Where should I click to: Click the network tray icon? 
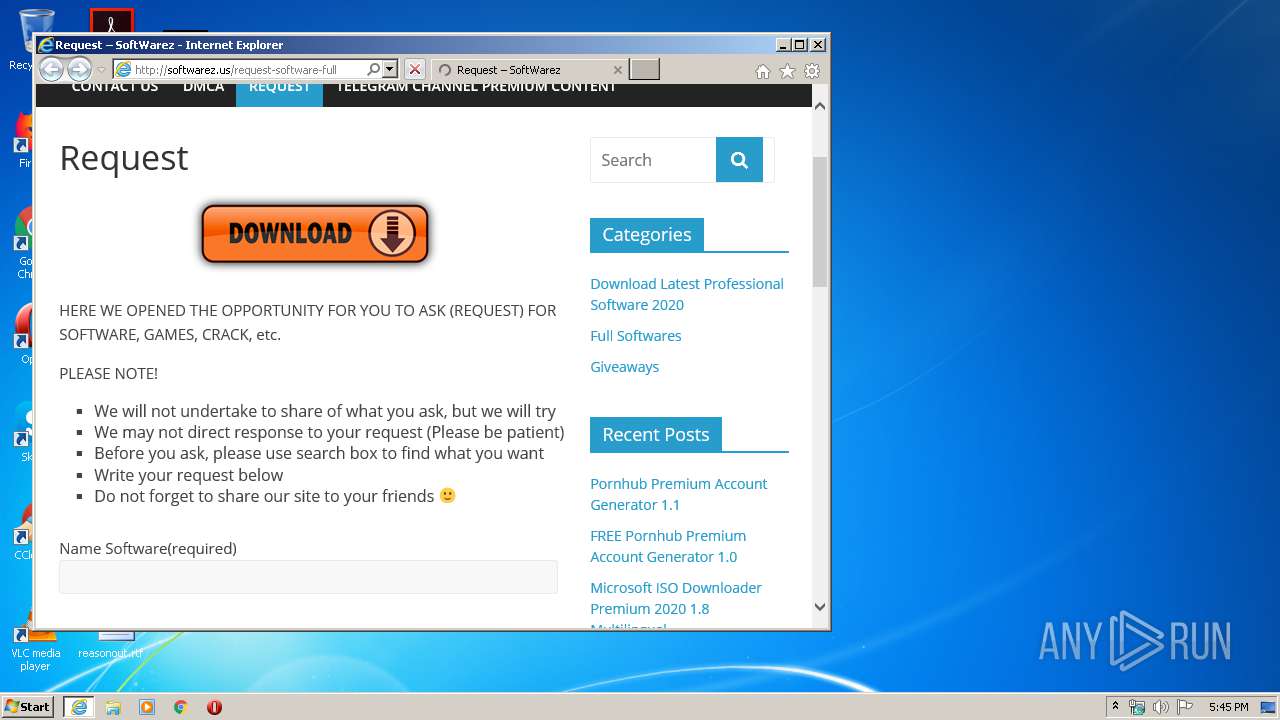1137,707
